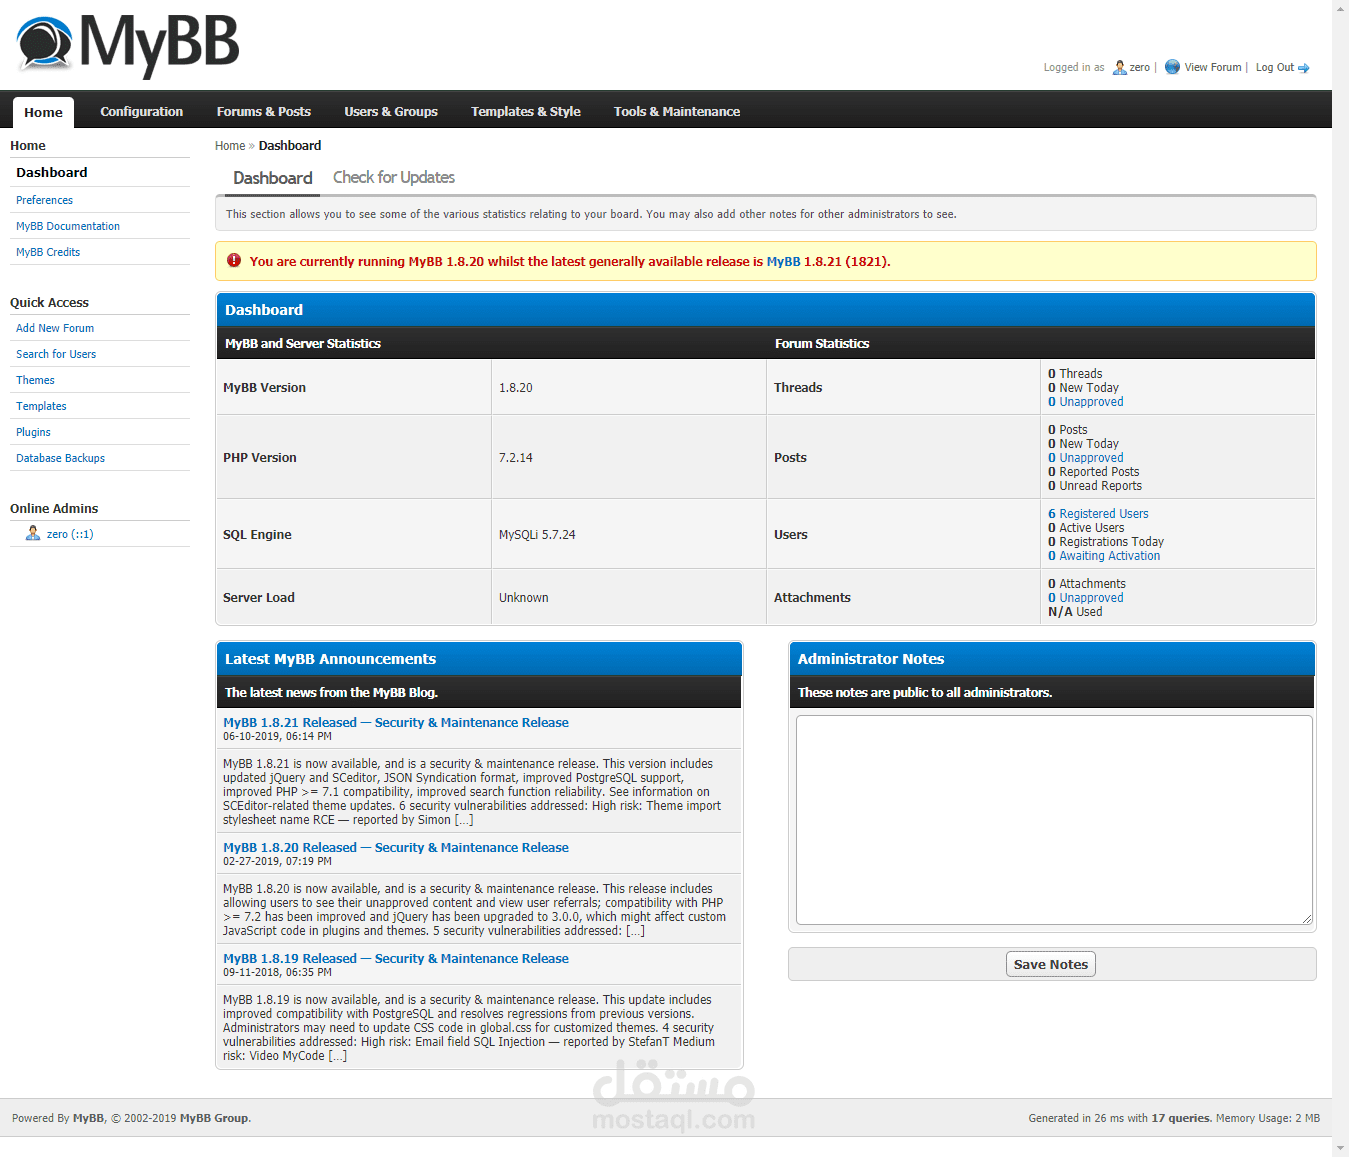Image resolution: width=1349 pixels, height=1157 pixels.
Task: Open the Users & Groups menu
Action: point(391,112)
